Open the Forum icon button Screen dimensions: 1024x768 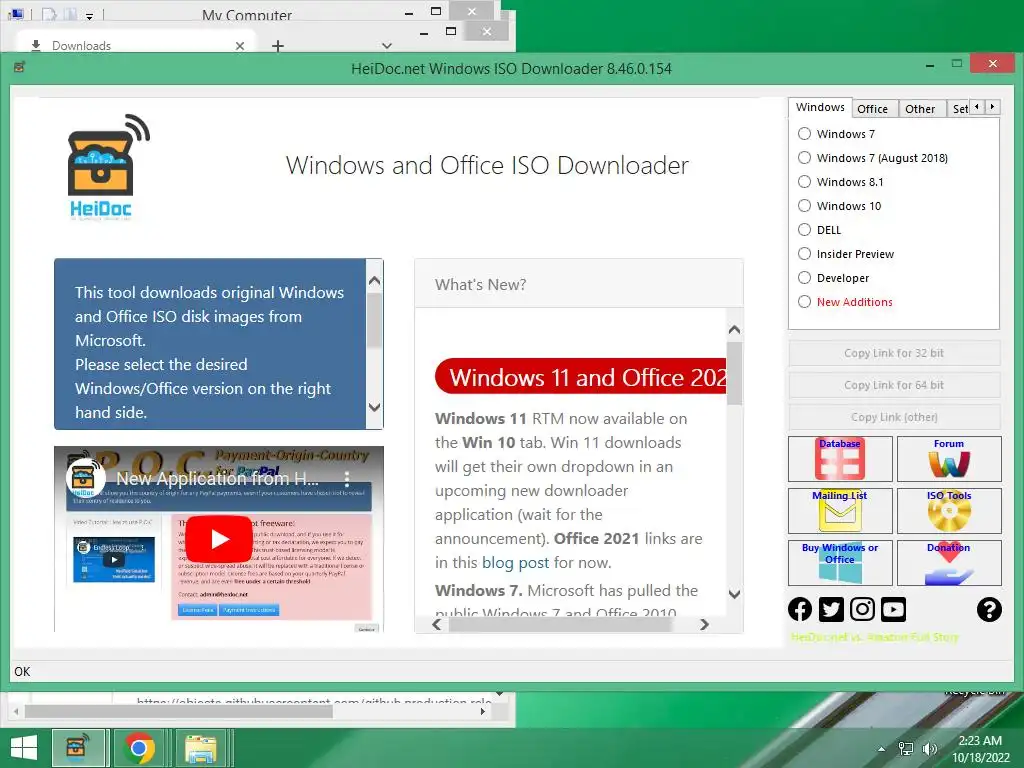(949, 459)
